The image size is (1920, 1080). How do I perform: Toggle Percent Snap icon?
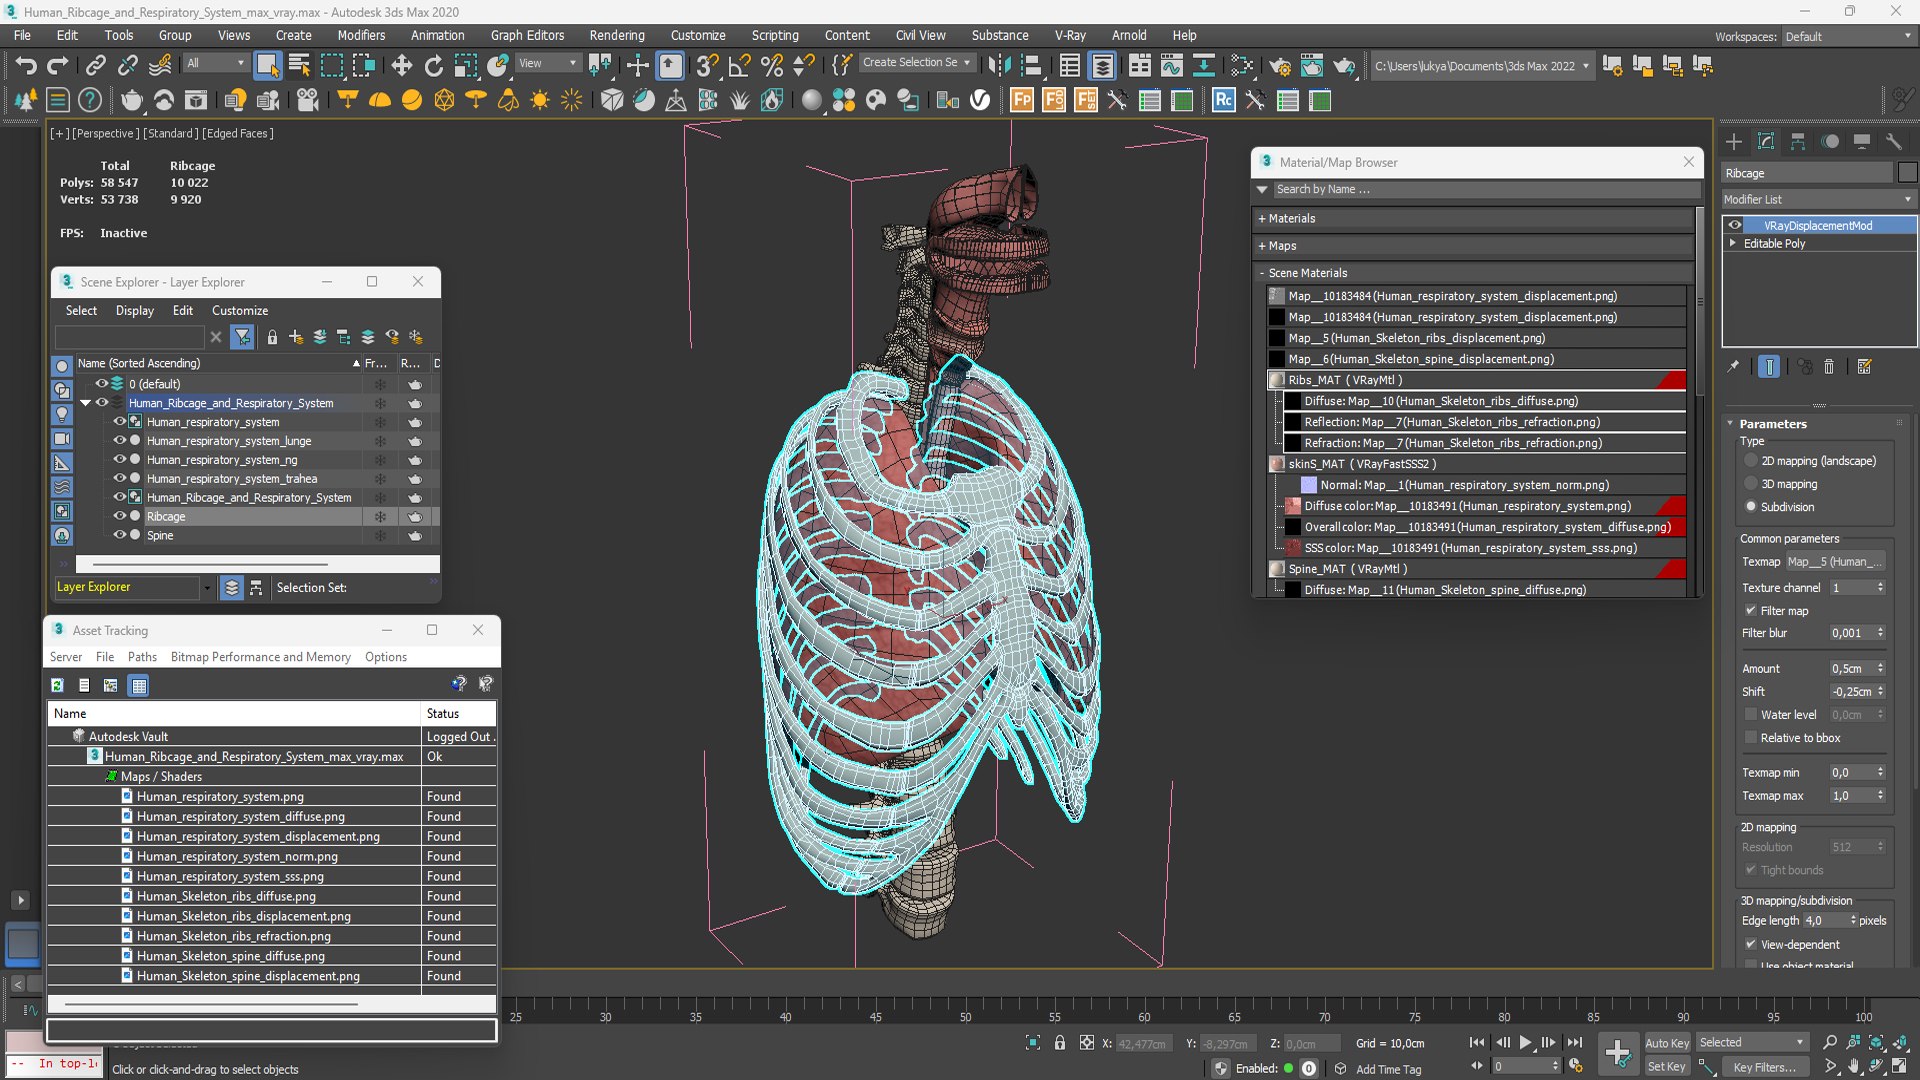772,66
